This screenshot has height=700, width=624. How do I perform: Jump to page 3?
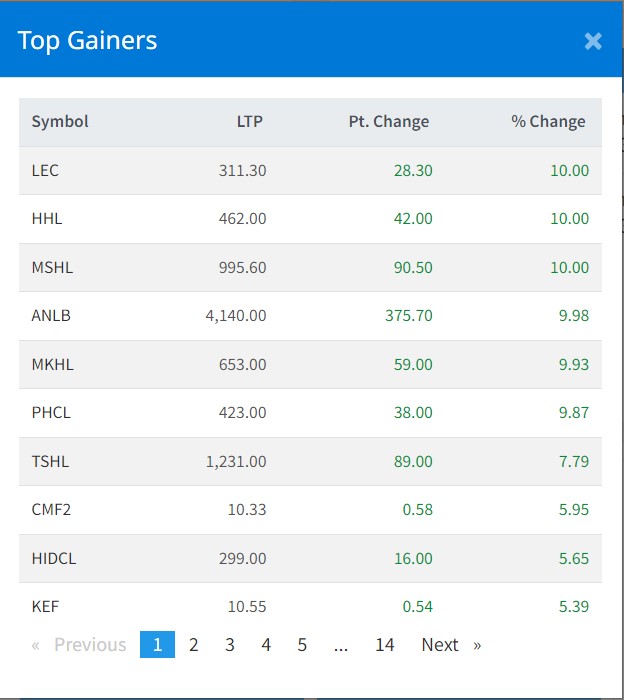pyautogui.click(x=230, y=645)
